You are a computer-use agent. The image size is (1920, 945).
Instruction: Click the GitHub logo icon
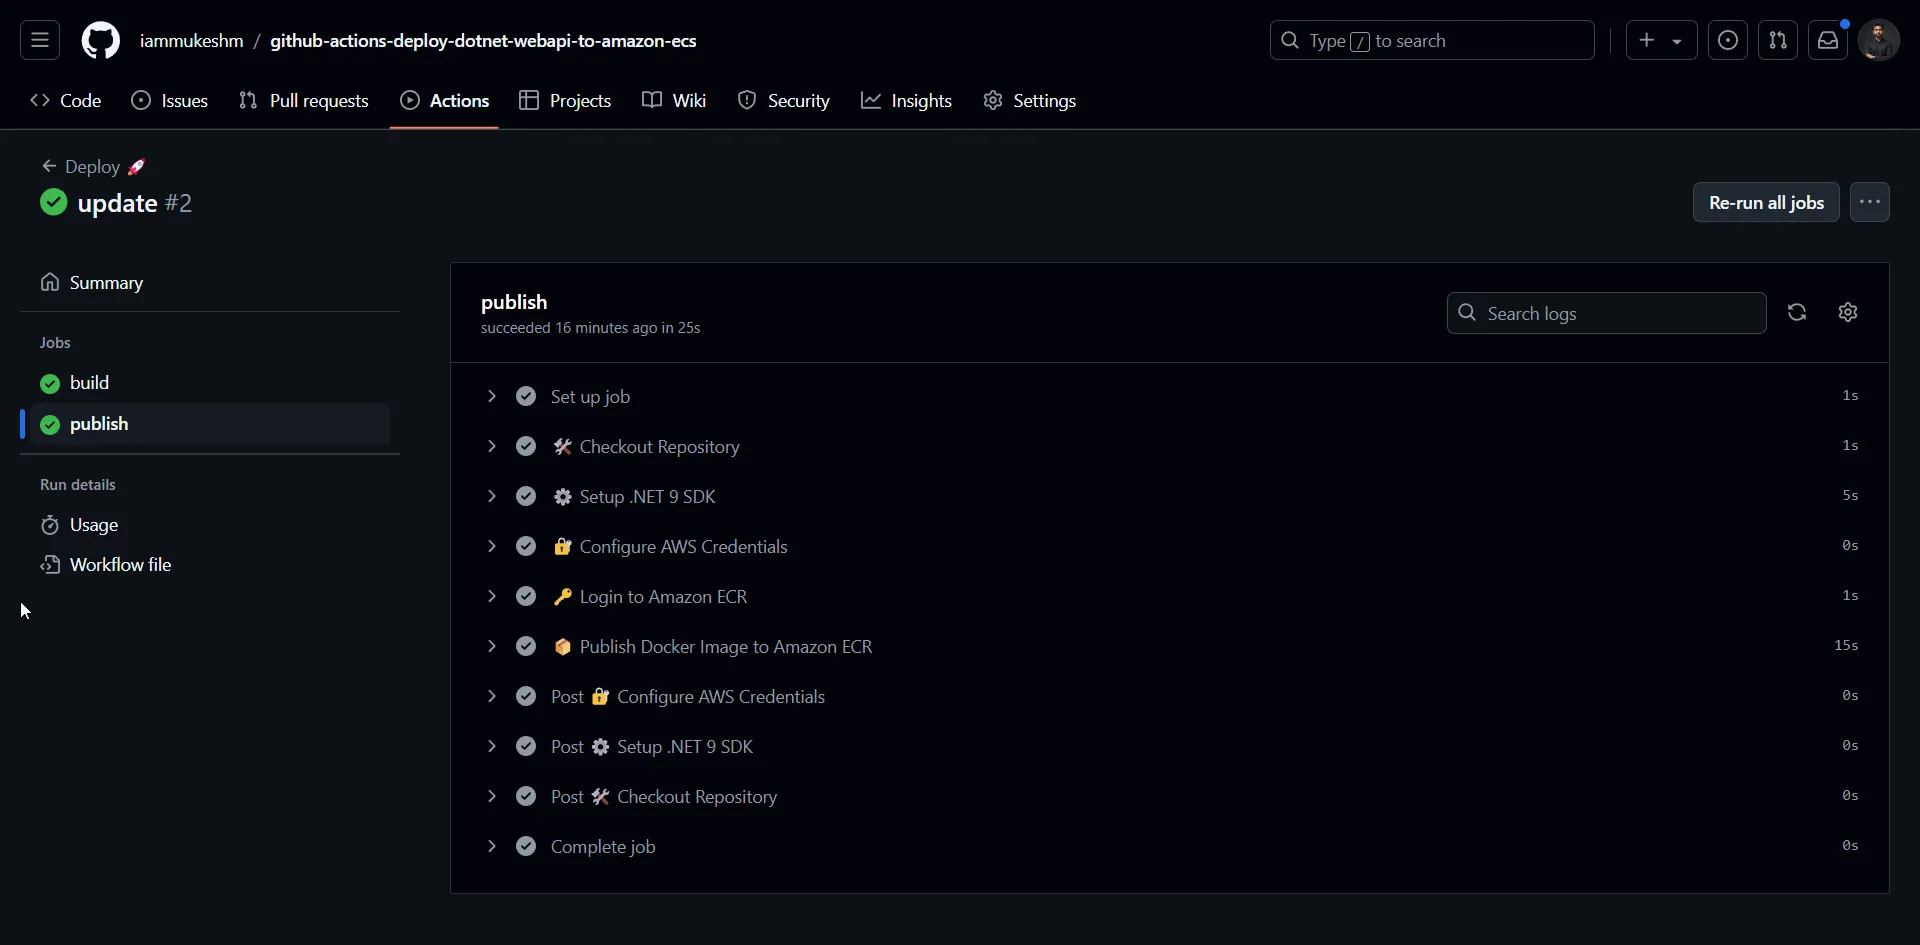(x=100, y=41)
